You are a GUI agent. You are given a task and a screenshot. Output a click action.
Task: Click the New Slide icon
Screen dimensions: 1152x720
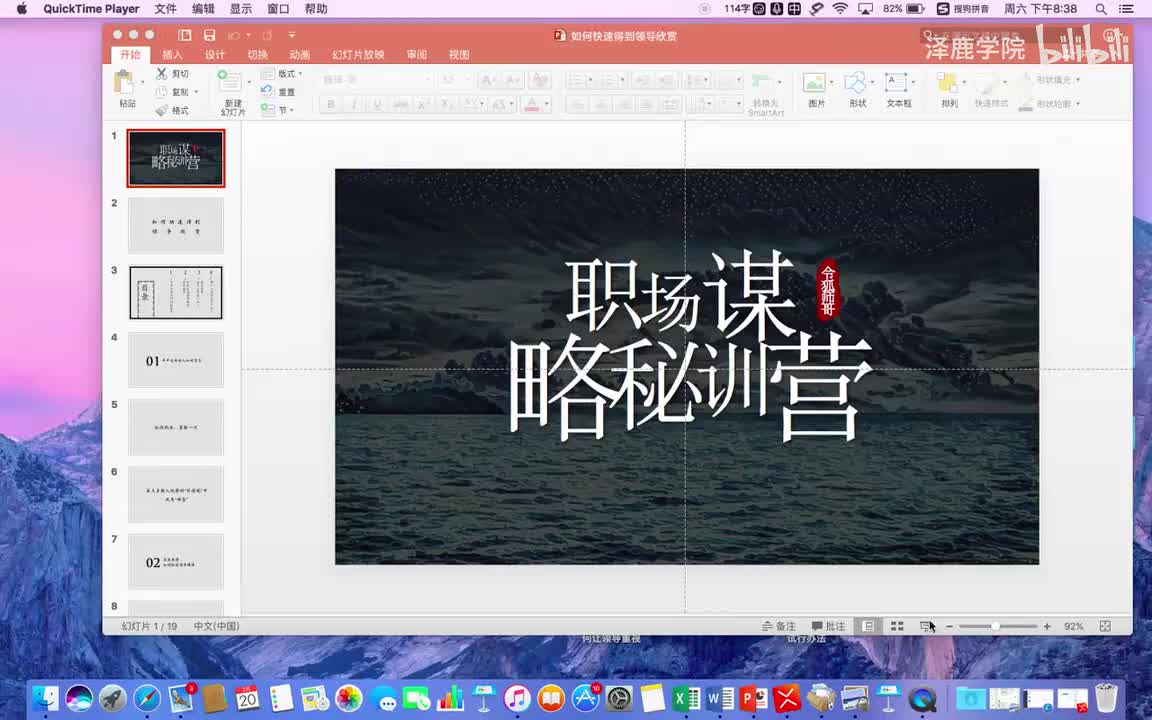point(229,81)
